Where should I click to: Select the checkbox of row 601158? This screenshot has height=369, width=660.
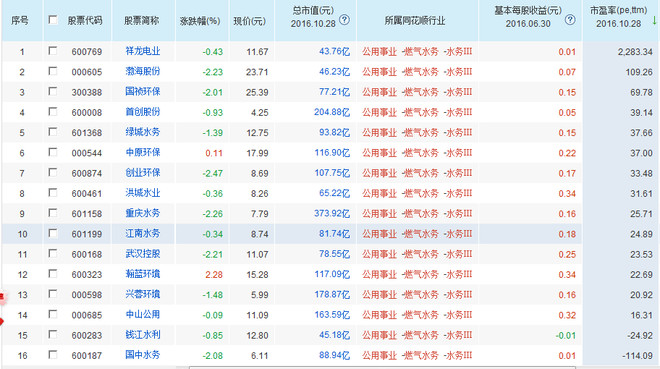click(x=53, y=213)
